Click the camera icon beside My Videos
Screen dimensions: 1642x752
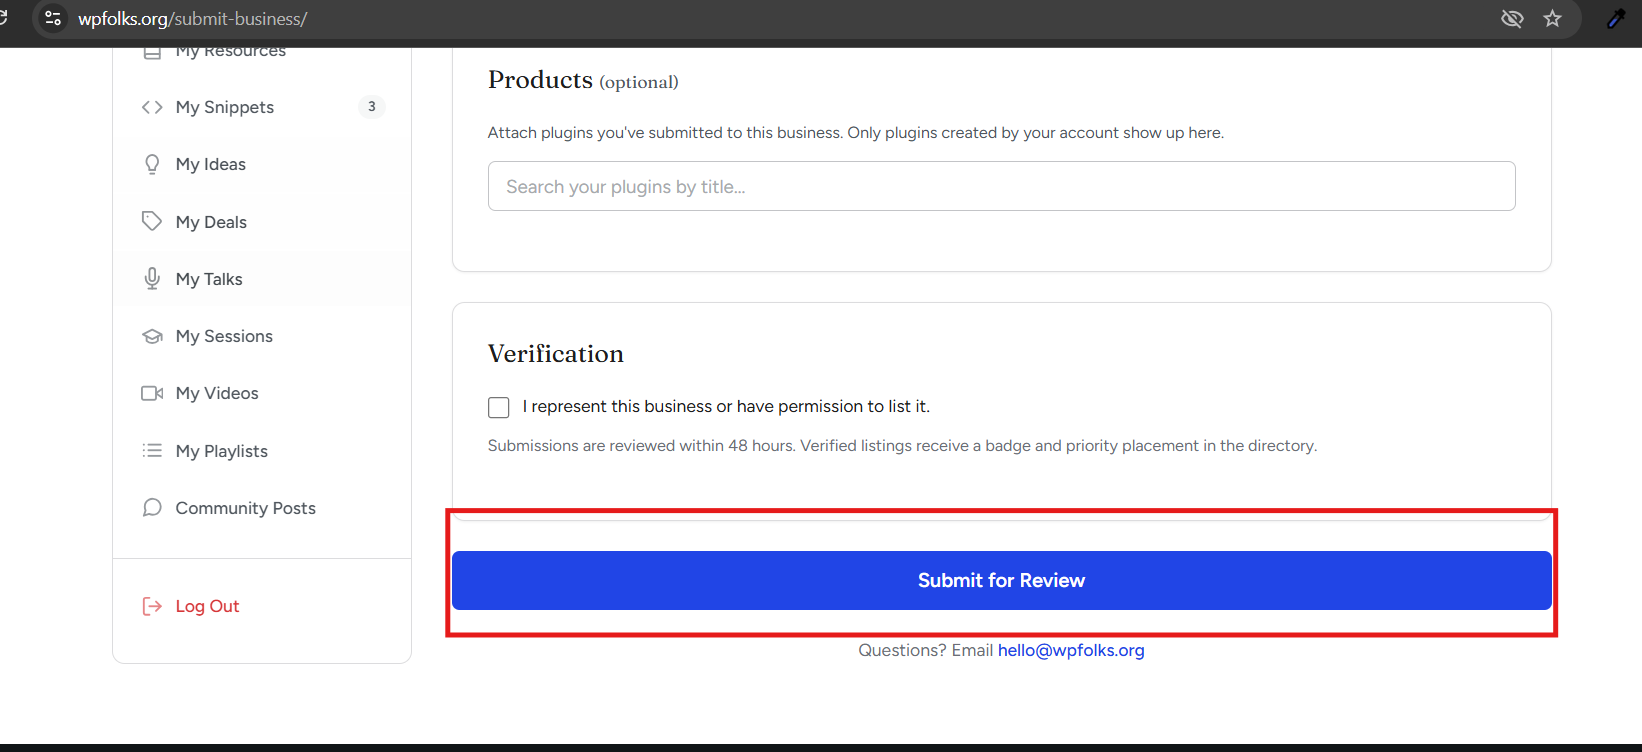pyautogui.click(x=152, y=393)
